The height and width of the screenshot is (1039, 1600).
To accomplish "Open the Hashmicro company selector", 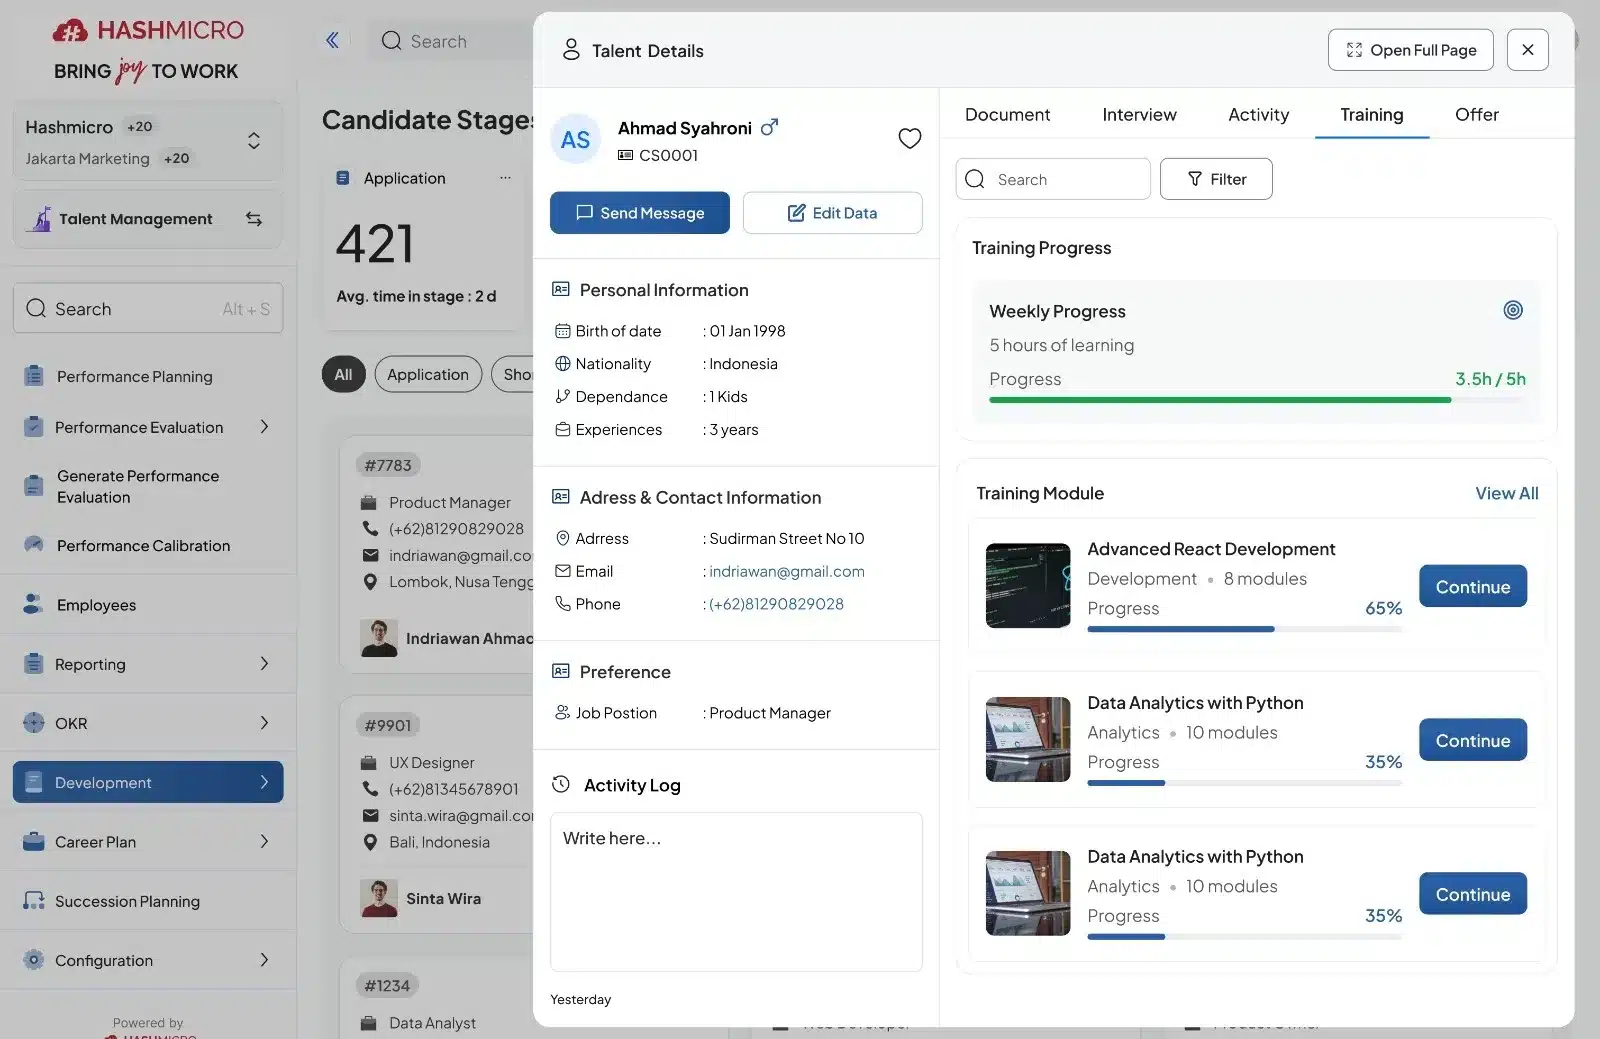I will coord(254,140).
